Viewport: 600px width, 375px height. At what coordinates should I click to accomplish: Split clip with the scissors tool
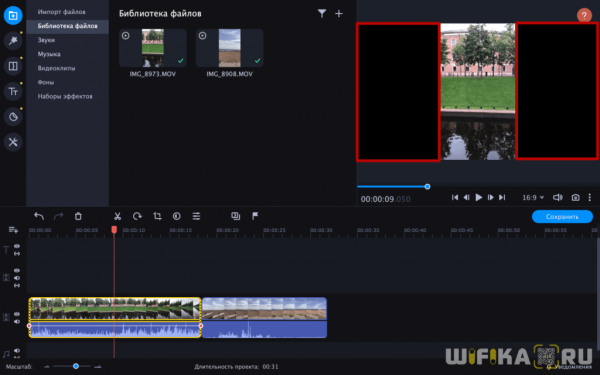tap(117, 216)
